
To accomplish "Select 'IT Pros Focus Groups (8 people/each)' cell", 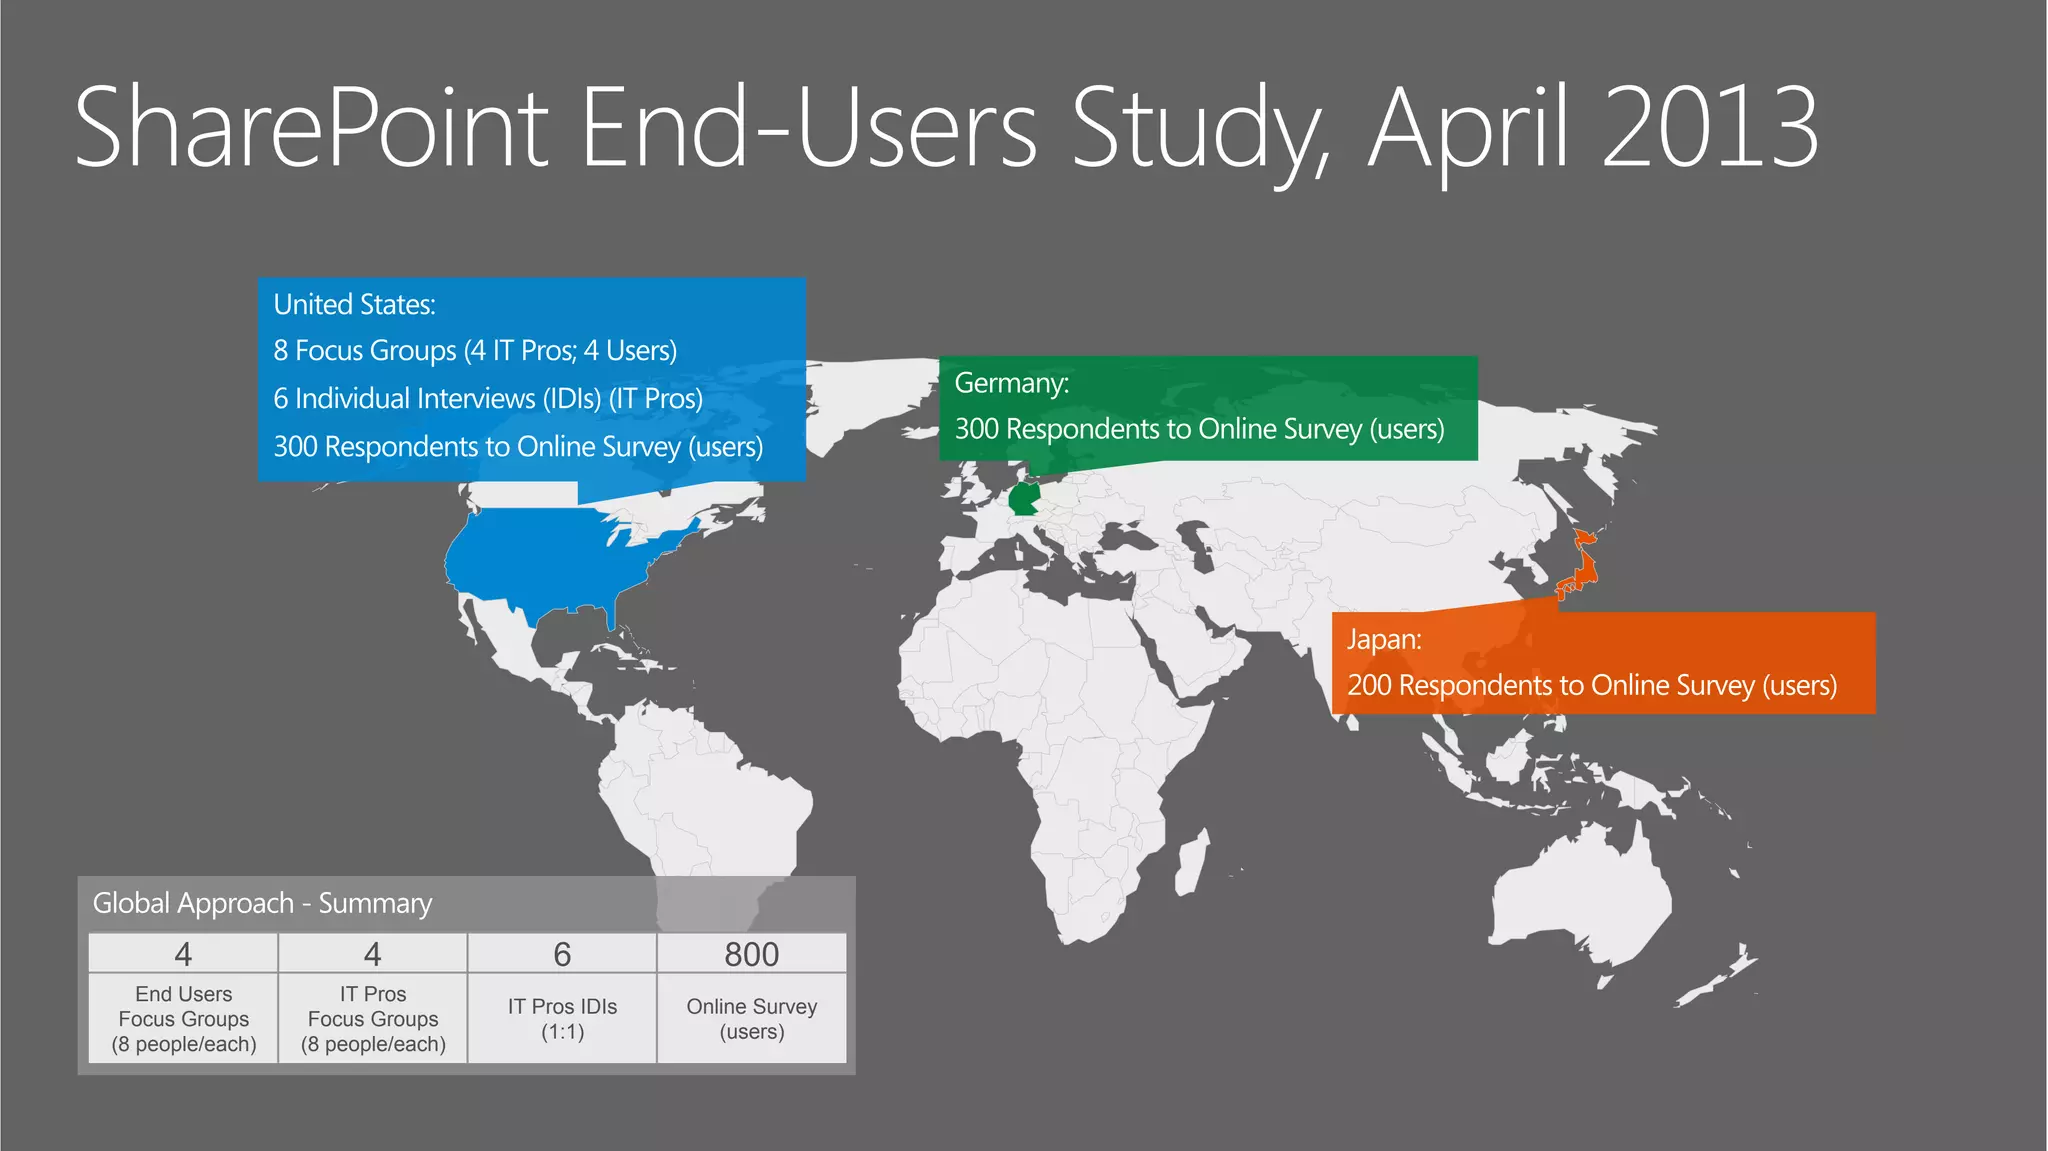I will (x=372, y=1019).
